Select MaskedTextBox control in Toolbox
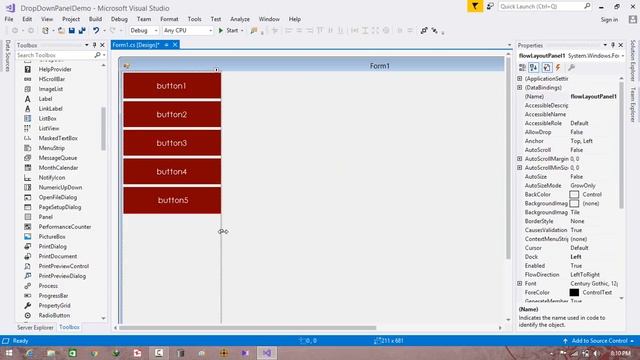The width and height of the screenshot is (640, 360). point(58,138)
